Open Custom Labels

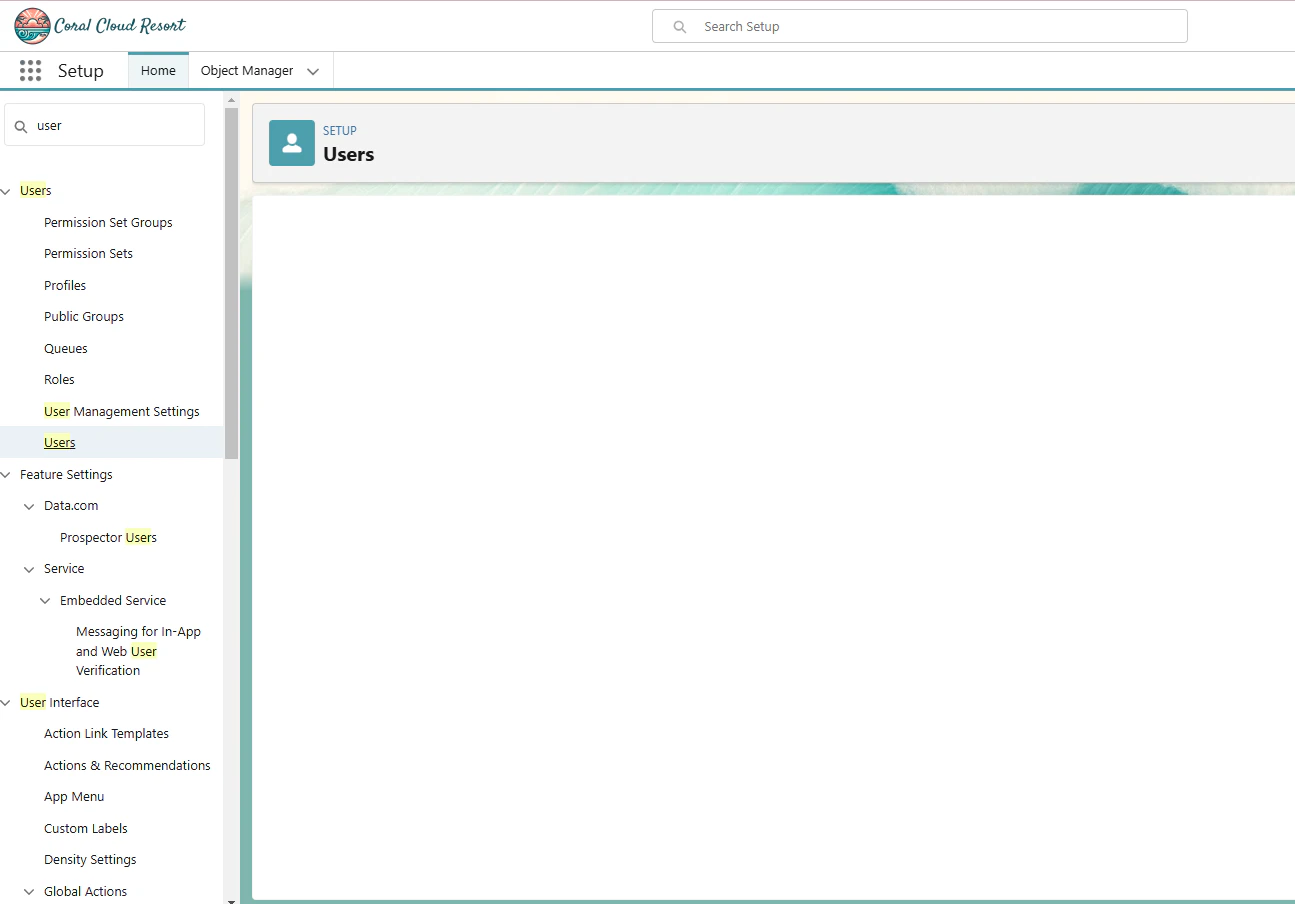point(86,828)
